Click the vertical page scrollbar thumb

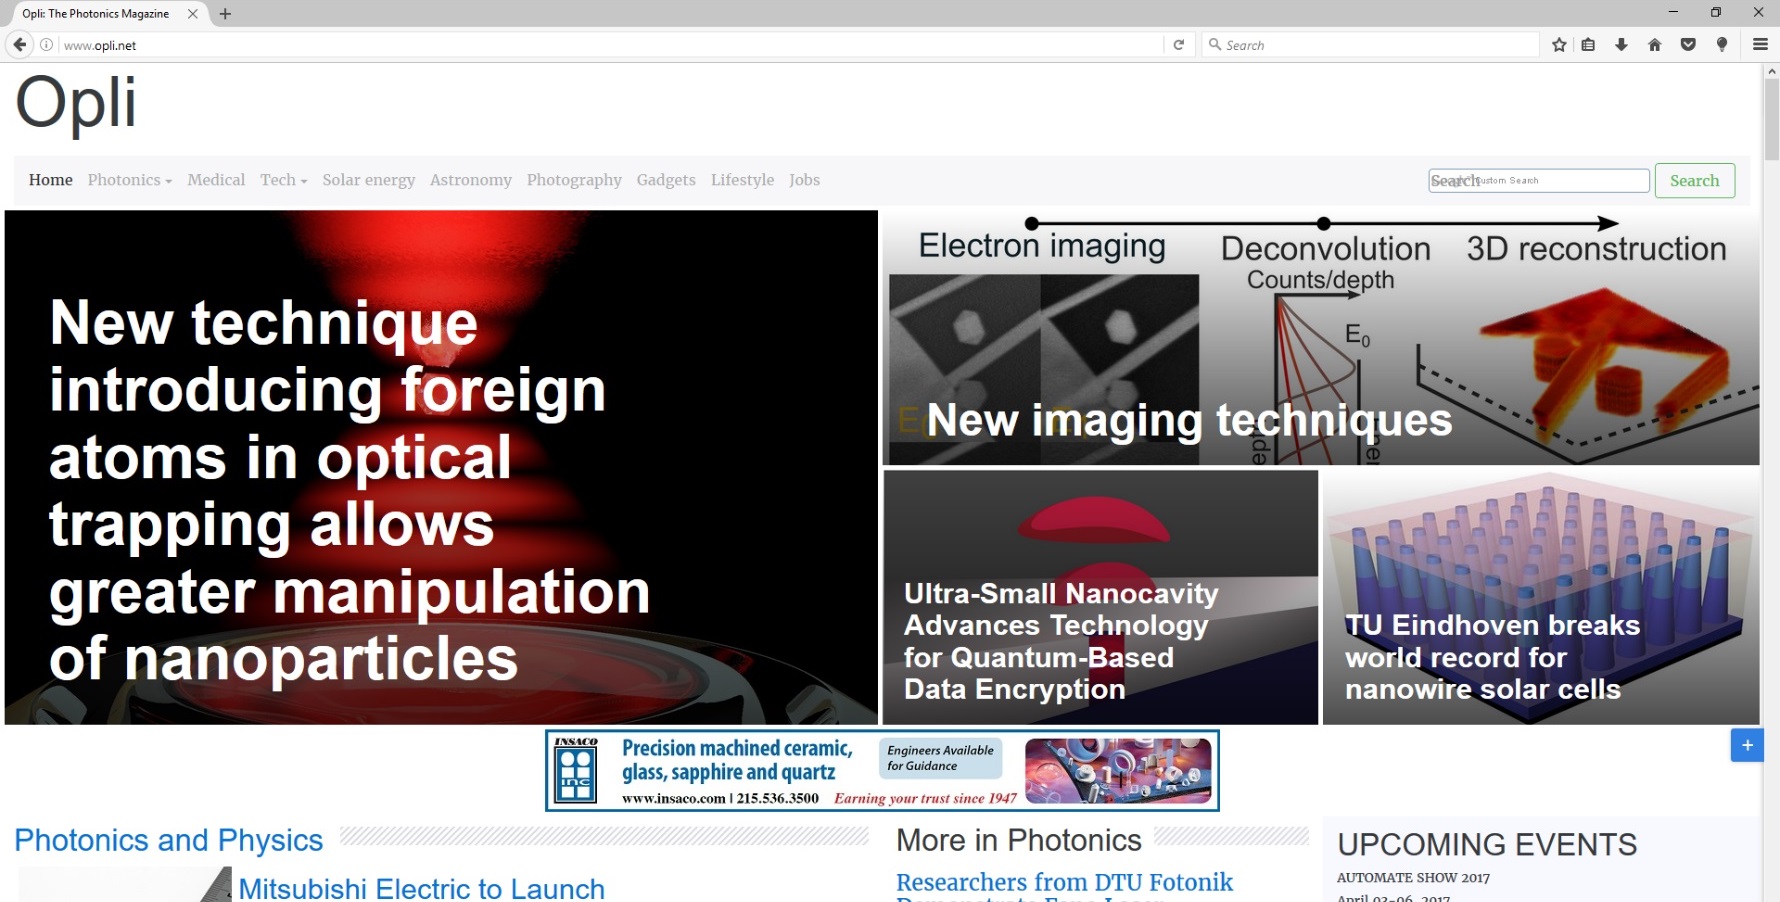click(x=1771, y=120)
